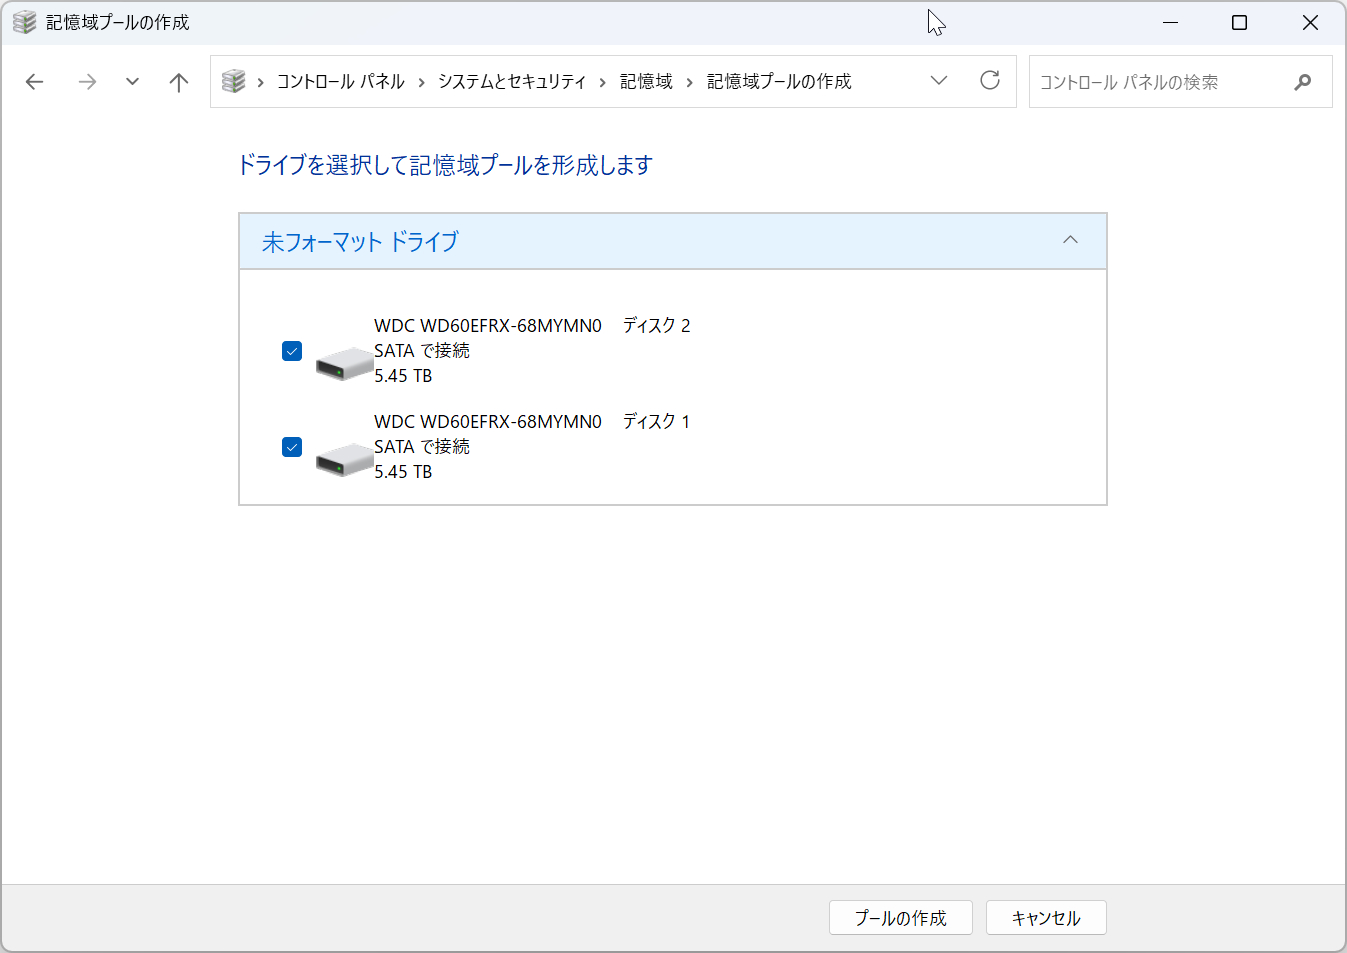Go up one folder level arrow

(179, 82)
